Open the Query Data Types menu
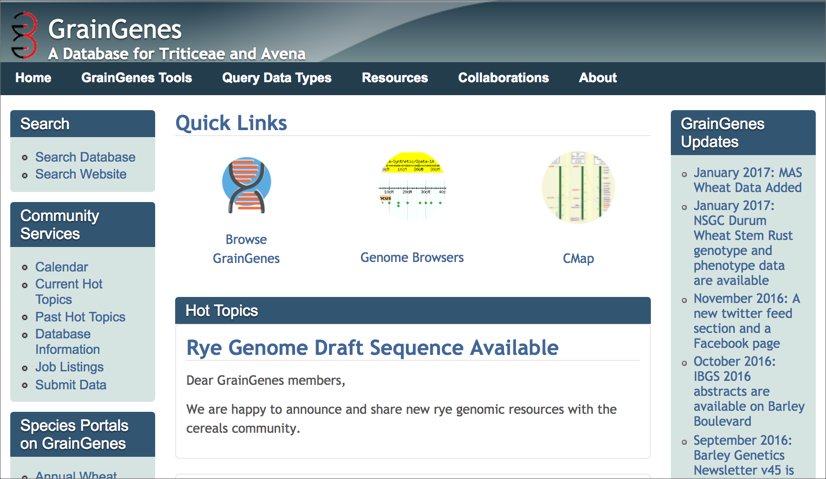This screenshot has width=826, height=479. click(277, 78)
